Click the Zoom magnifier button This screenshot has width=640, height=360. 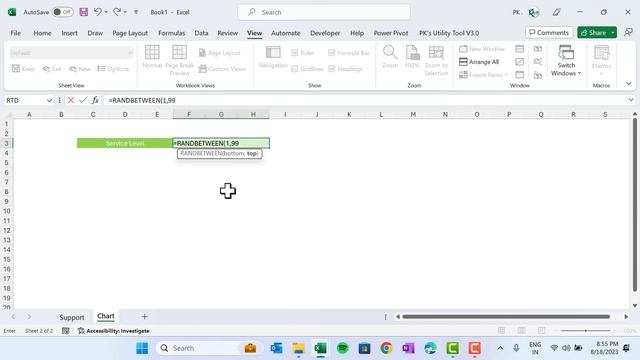[x=390, y=57]
